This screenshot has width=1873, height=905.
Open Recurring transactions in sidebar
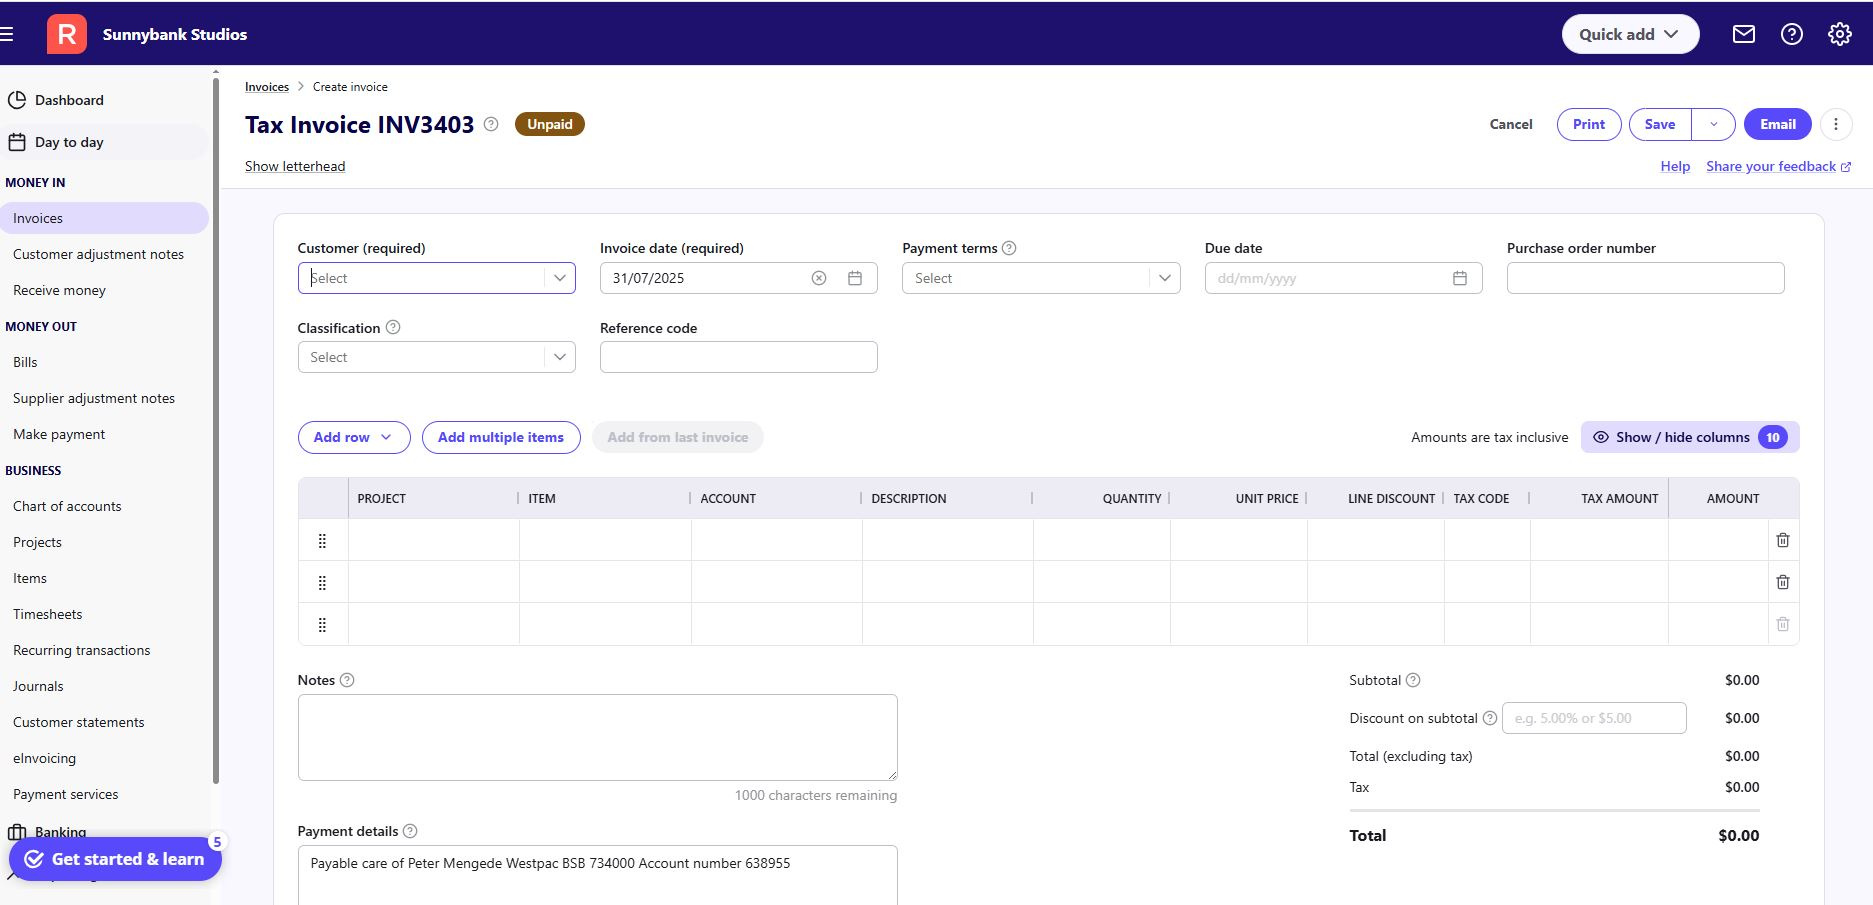81,650
